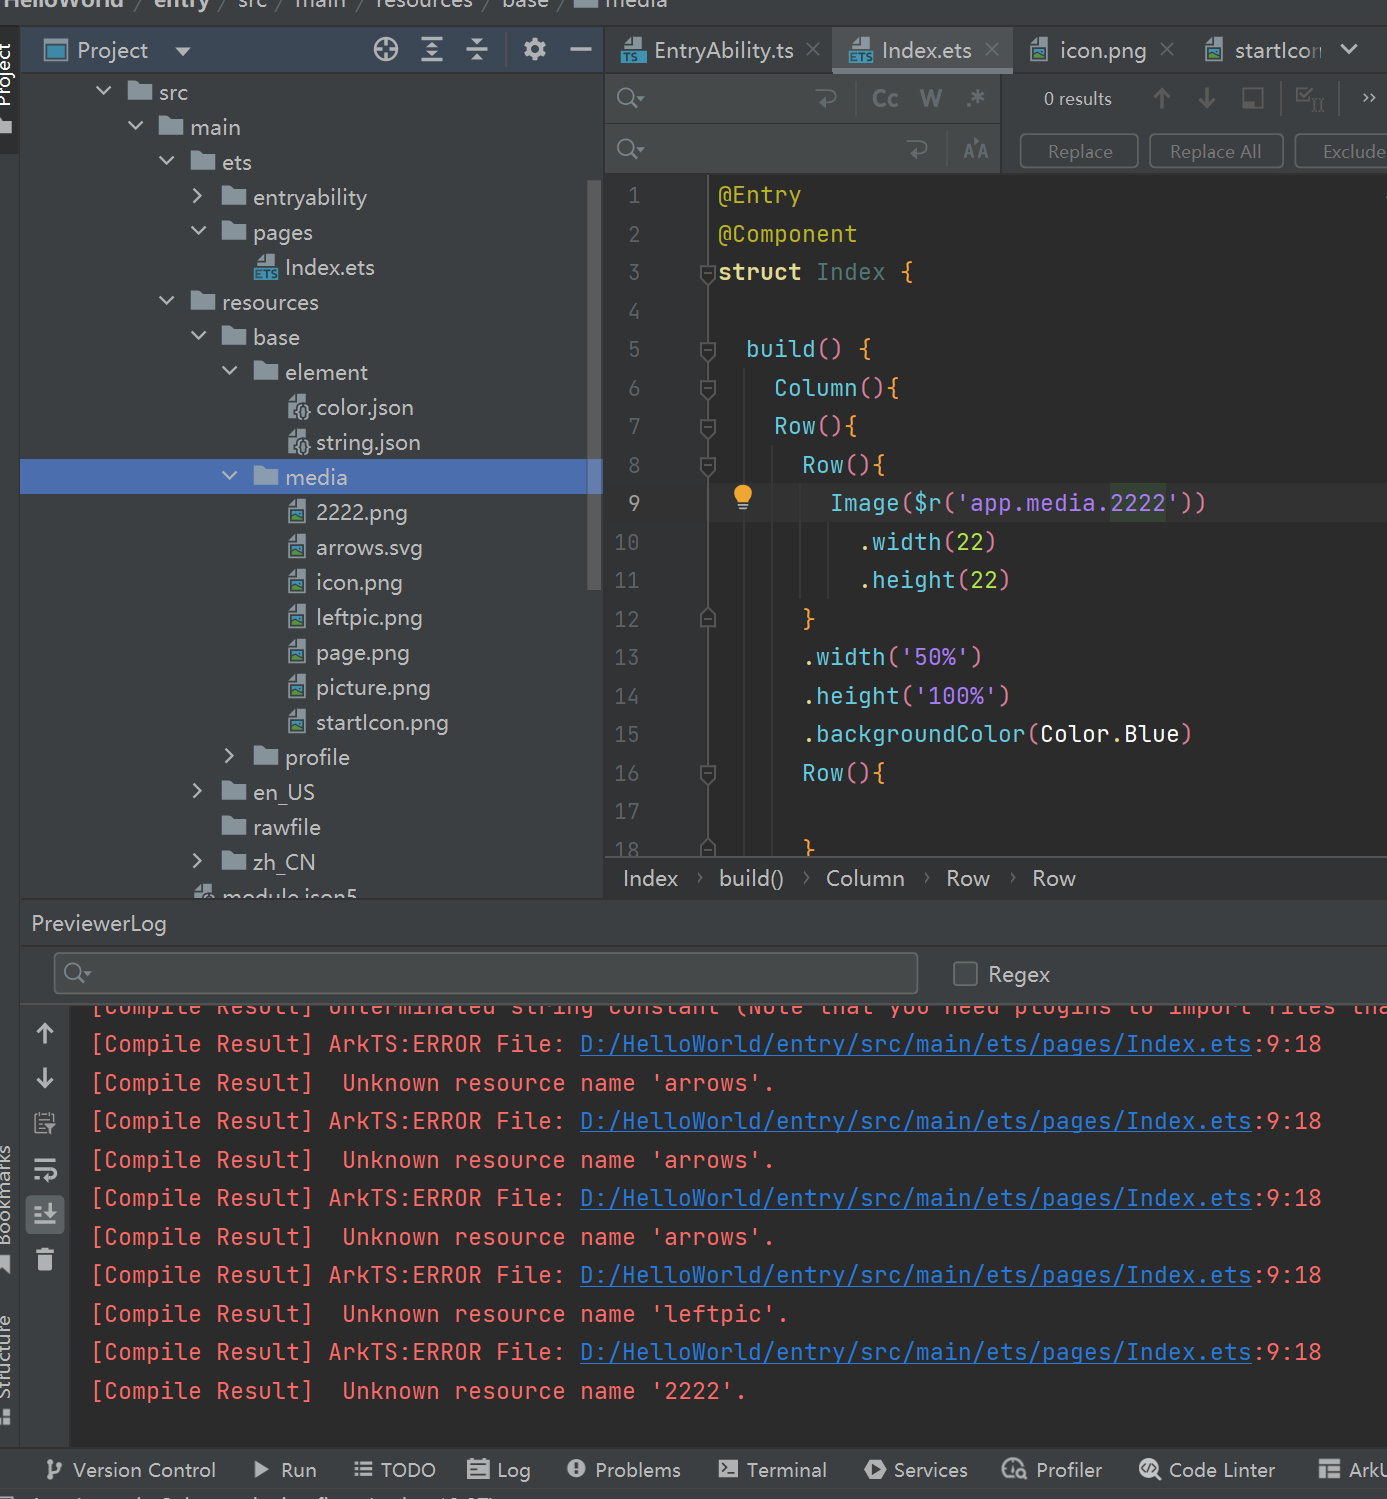Viewport: 1387px width, 1499px height.
Task: Toggle Words option in search
Action: pyautogui.click(x=931, y=98)
